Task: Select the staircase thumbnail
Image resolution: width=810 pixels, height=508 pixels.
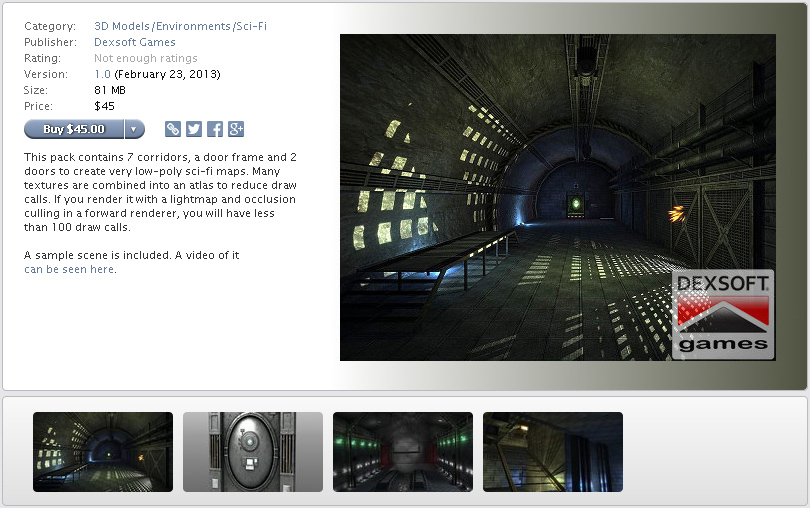Action: pyautogui.click(x=553, y=452)
